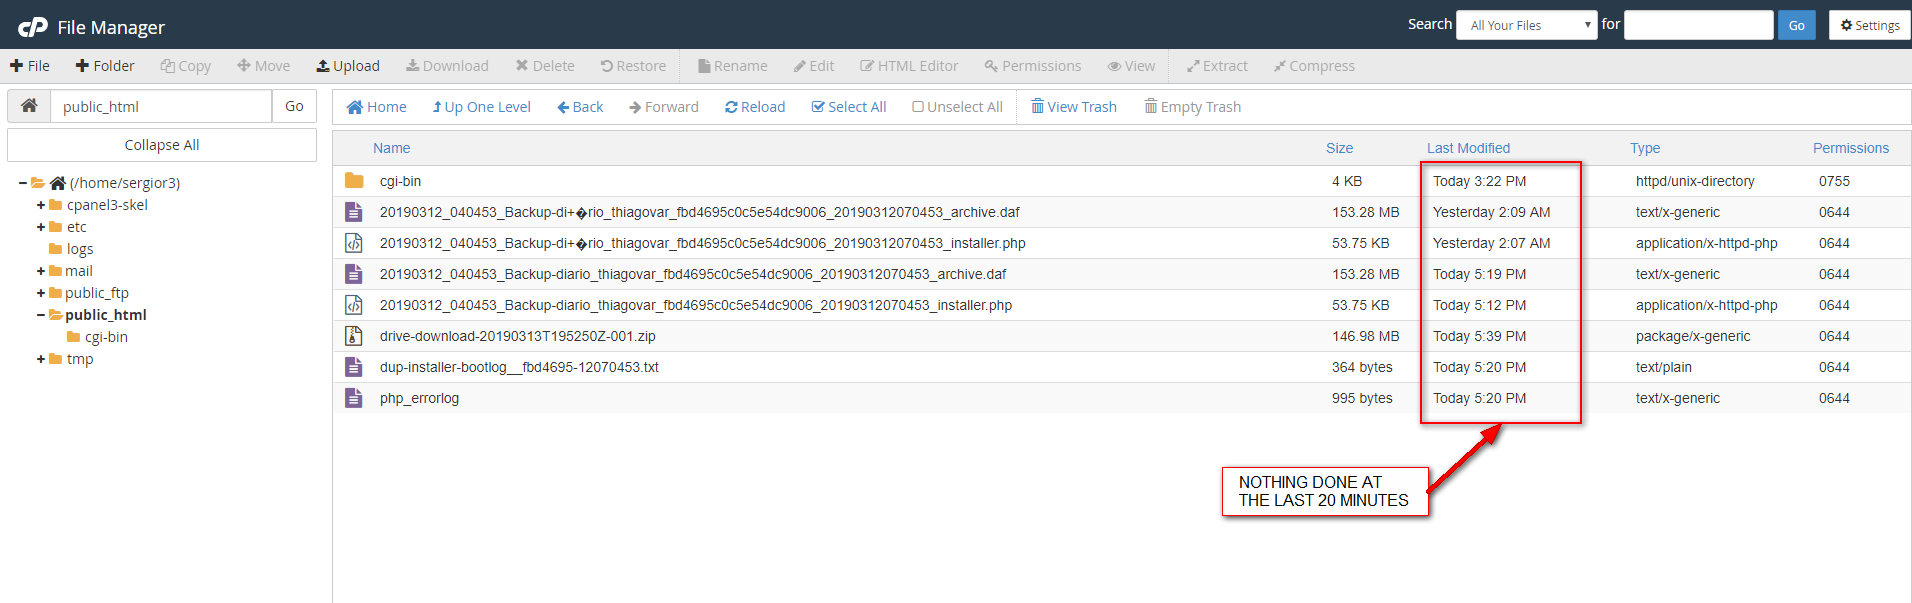Viewport: 1912px width, 603px height.
Task: Click Unselect All
Action: click(x=957, y=107)
